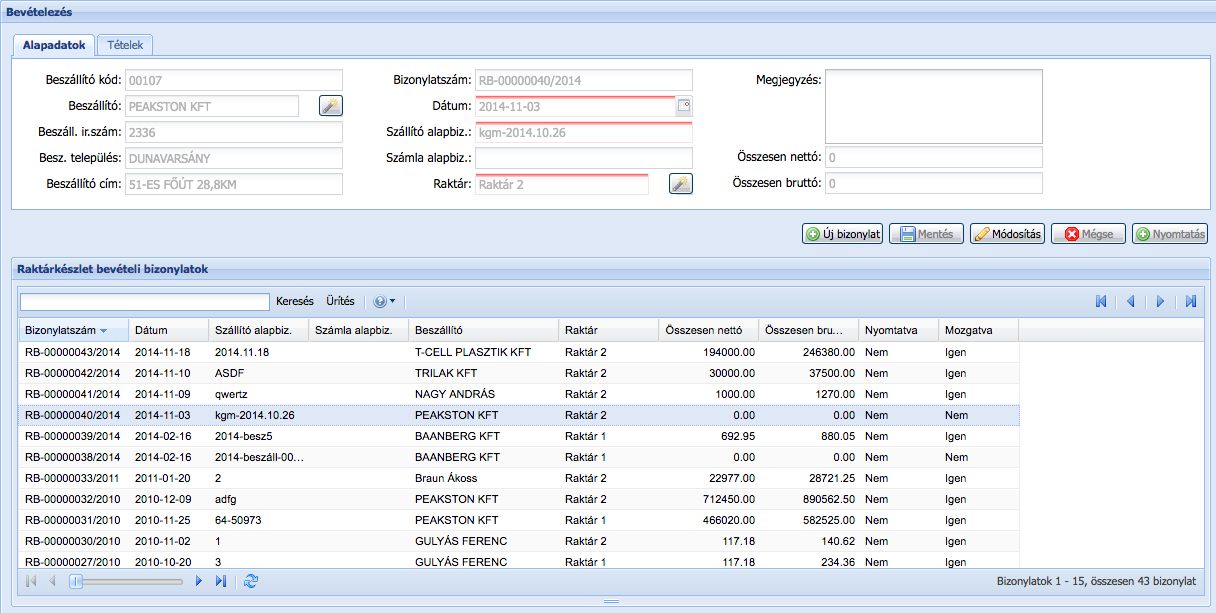Image resolution: width=1216 pixels, height=613 pixels.
Task: Go to last page using top pager
Action: [1191, 301]
